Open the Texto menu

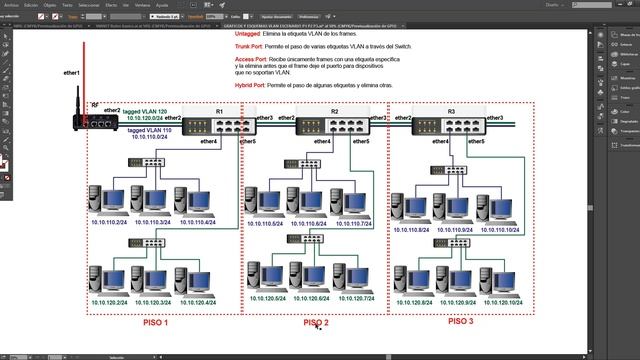pos(67,5)
